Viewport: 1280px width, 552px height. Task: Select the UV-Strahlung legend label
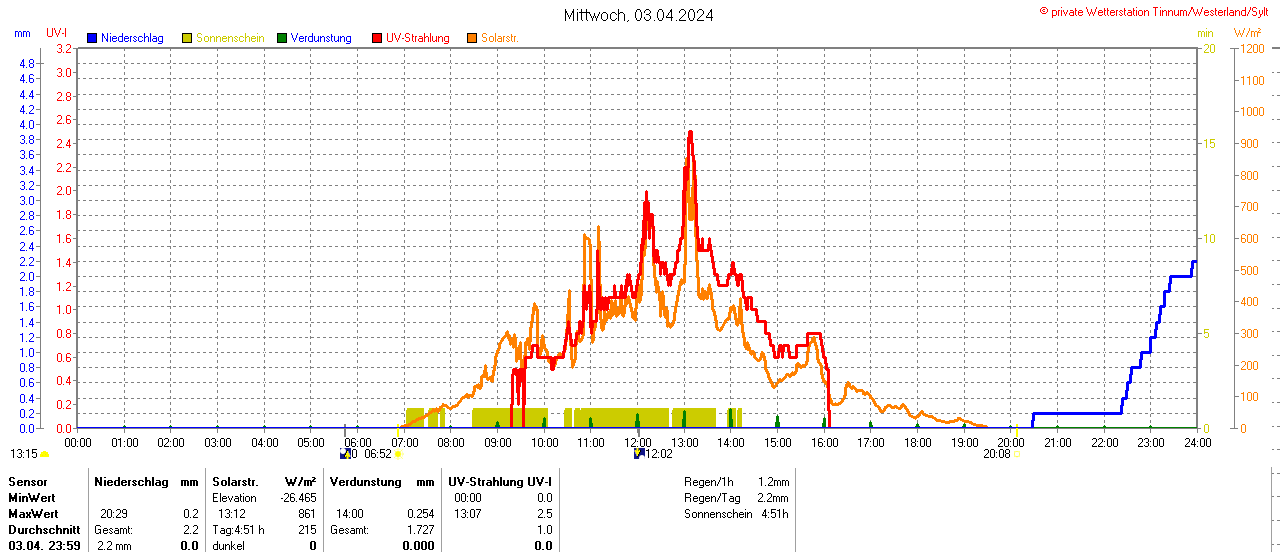tap(417, 38)
